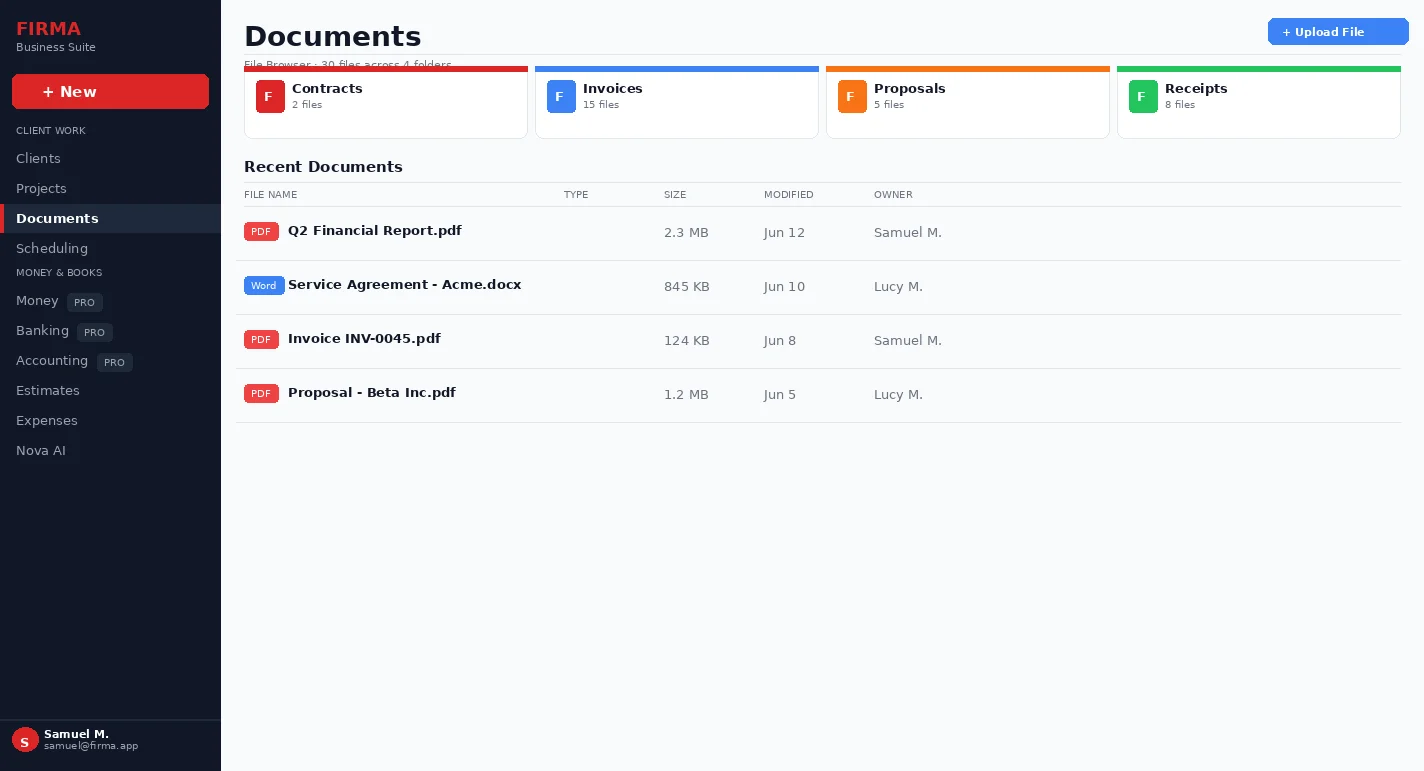Screen dimensions: 1424x771
Task: Click the PRO badge next to Banking
Action: tap(95, 332)
